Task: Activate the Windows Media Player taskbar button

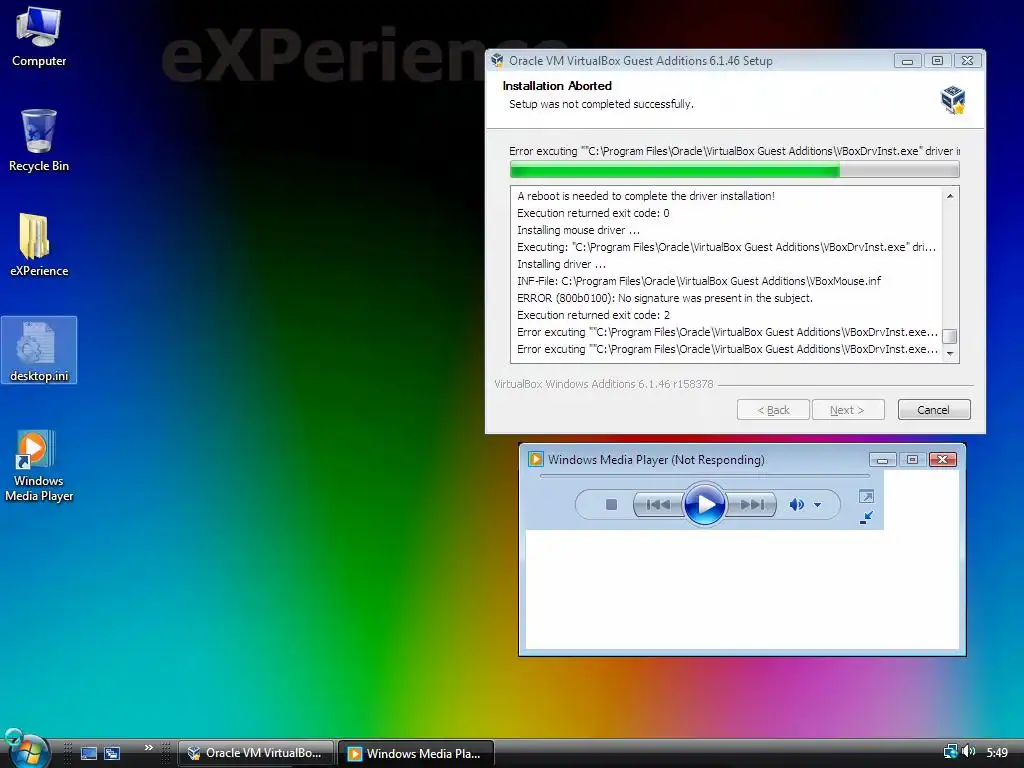Action: (x=416, y=753)
